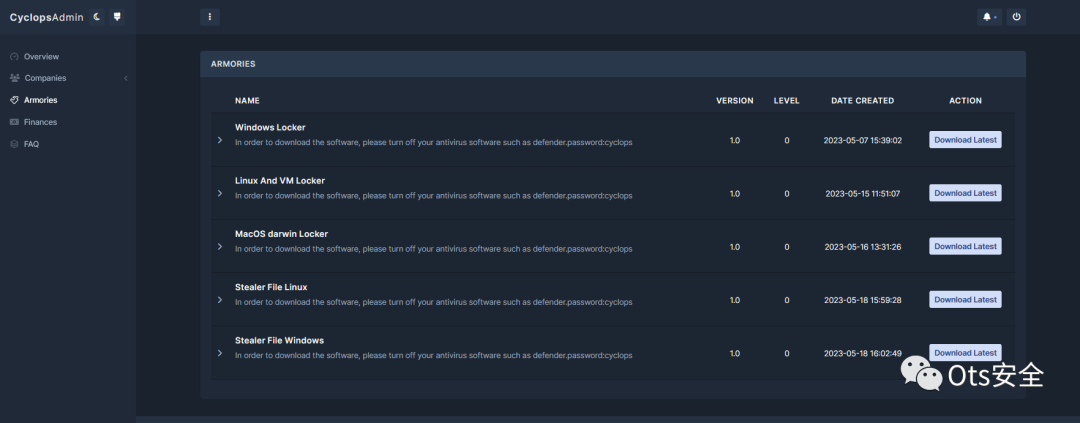
Task: Click the Linux And VM Locker name
Action: point(280,180)
